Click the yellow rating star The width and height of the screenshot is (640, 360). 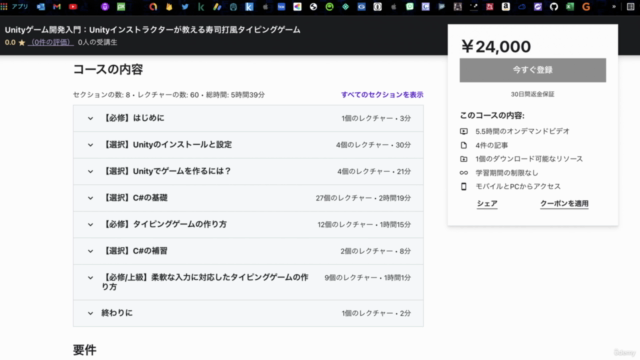(x=22, y=42)
